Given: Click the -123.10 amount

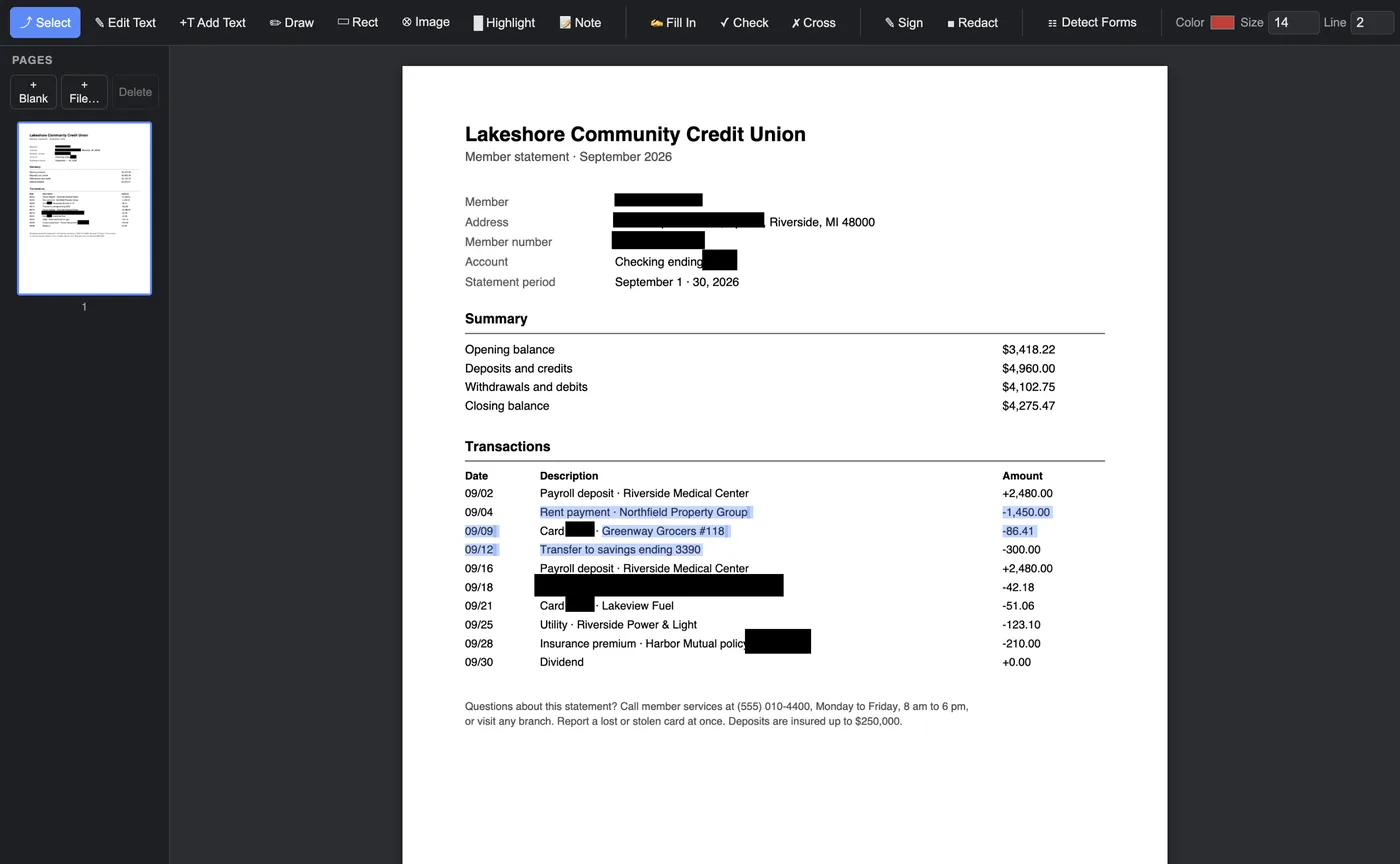Looking at the screenshot, I should pyautogui.click(x=1021, y=625).
